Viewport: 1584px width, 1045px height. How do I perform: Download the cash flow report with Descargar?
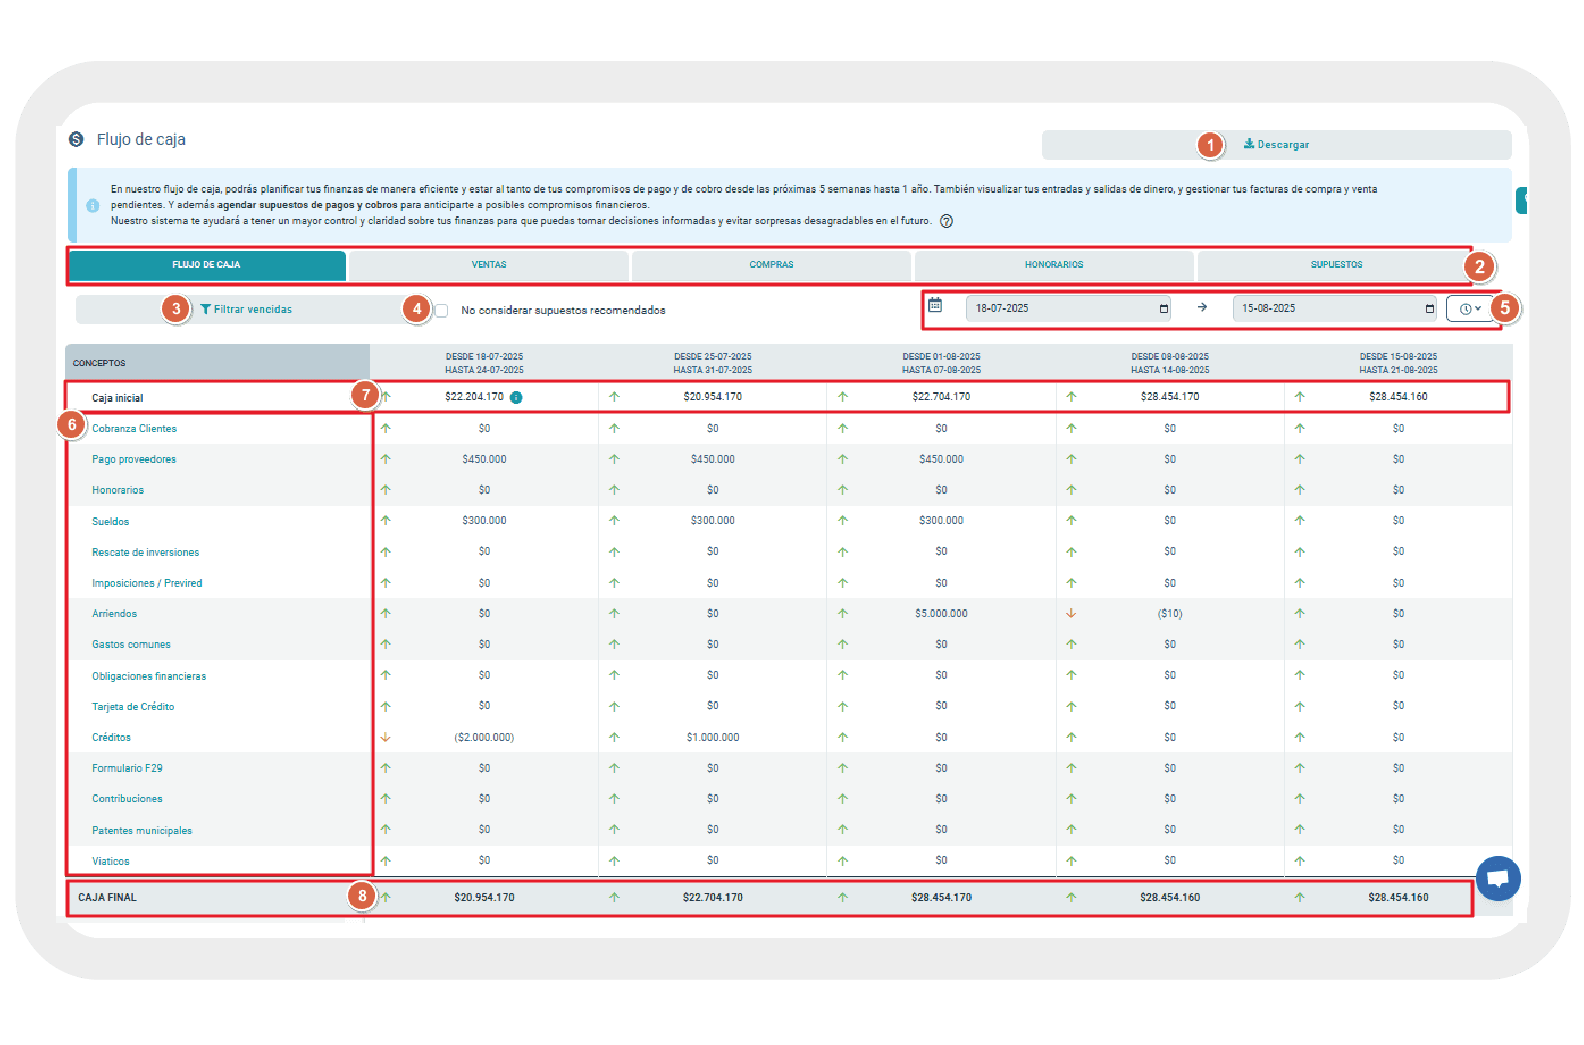point(1276,145)
